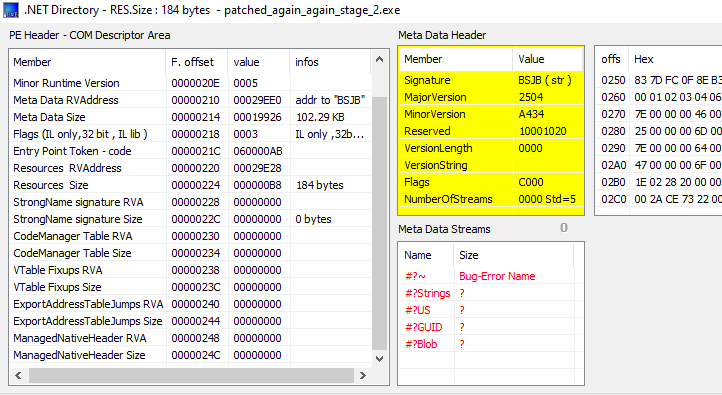Click the 'BSJB ( str )' value cell
722x395 pixels.
[x=548, y=80]
